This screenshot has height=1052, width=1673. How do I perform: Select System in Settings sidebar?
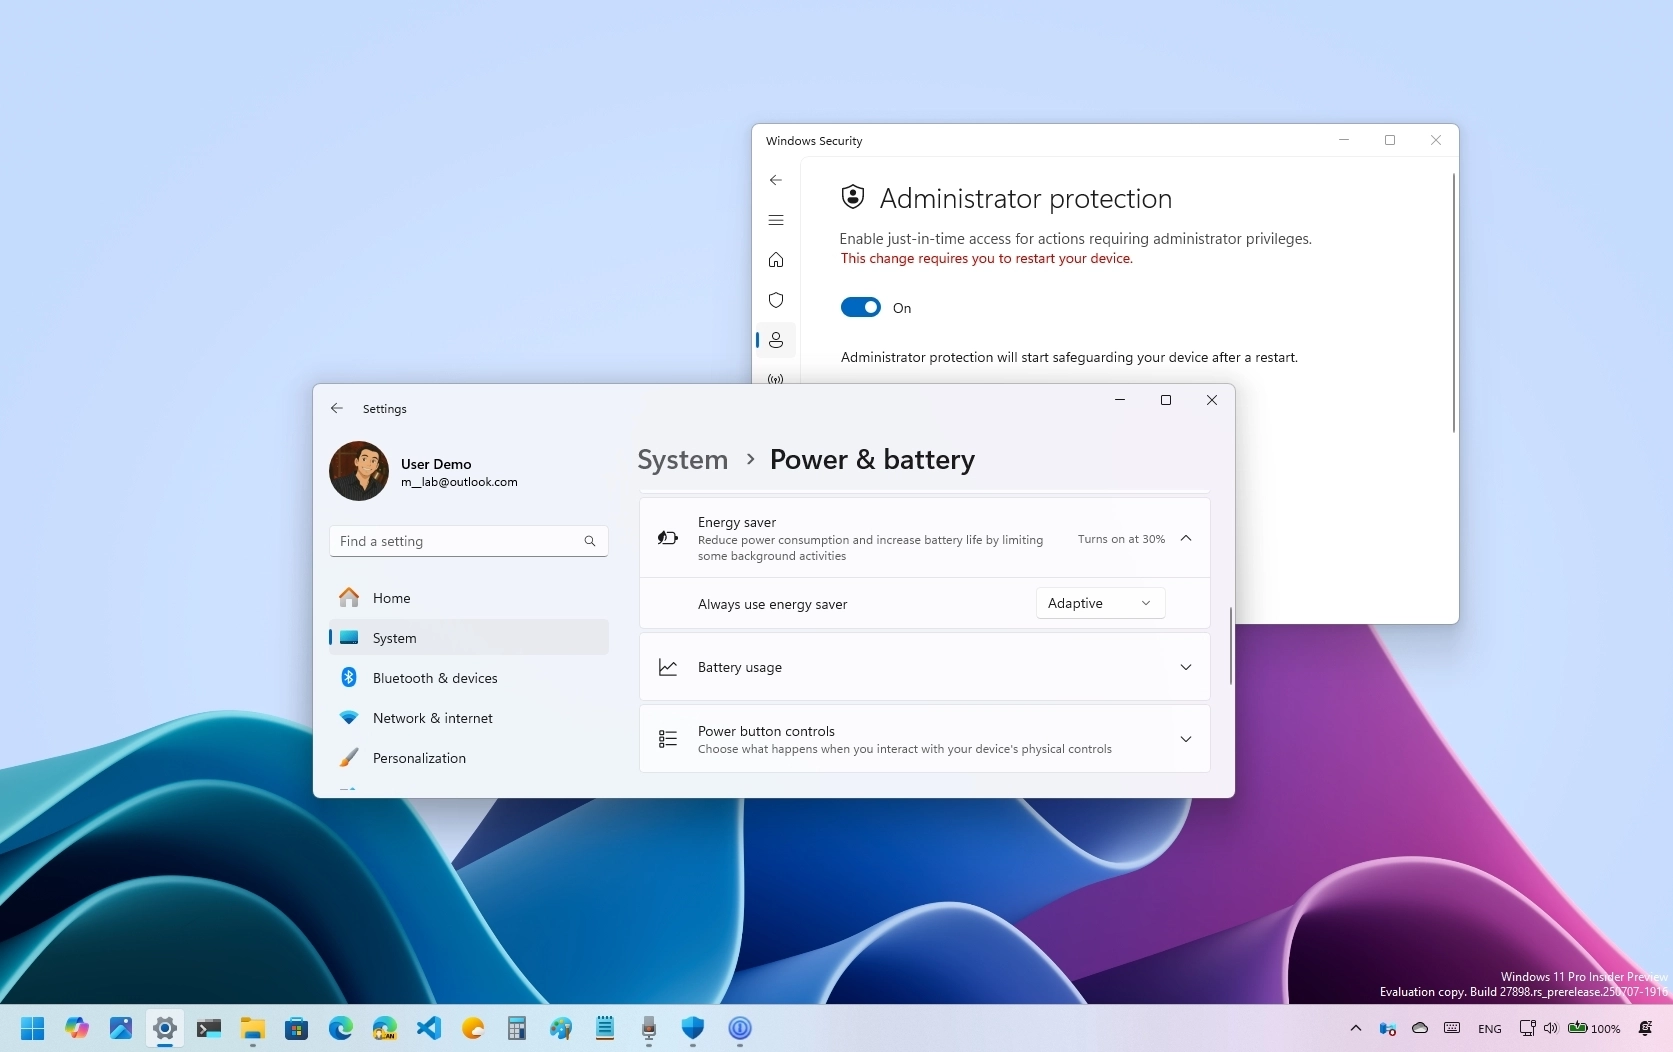coord(468,638)
